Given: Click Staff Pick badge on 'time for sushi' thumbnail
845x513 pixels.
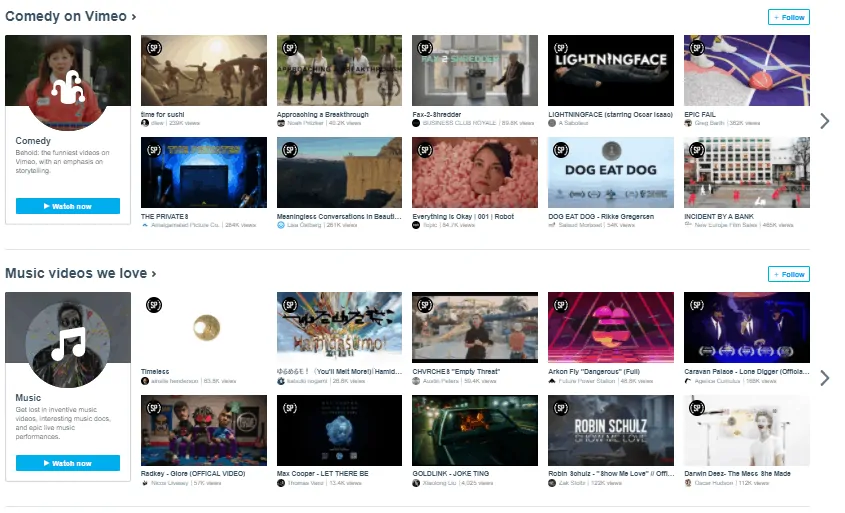Looking at the screenshot, I should coord(154,47).
